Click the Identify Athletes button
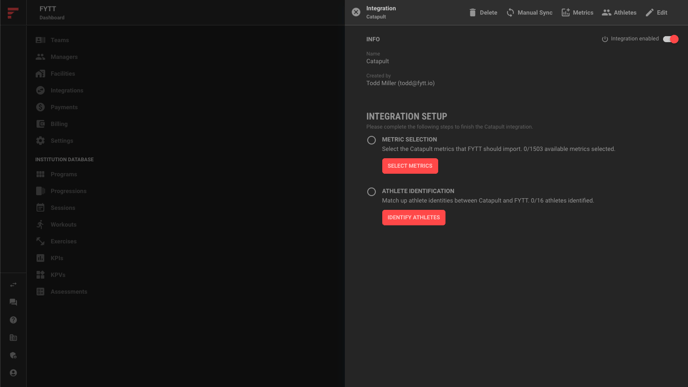The width and height of the screenshot is (688, 387). coord(413,218)
